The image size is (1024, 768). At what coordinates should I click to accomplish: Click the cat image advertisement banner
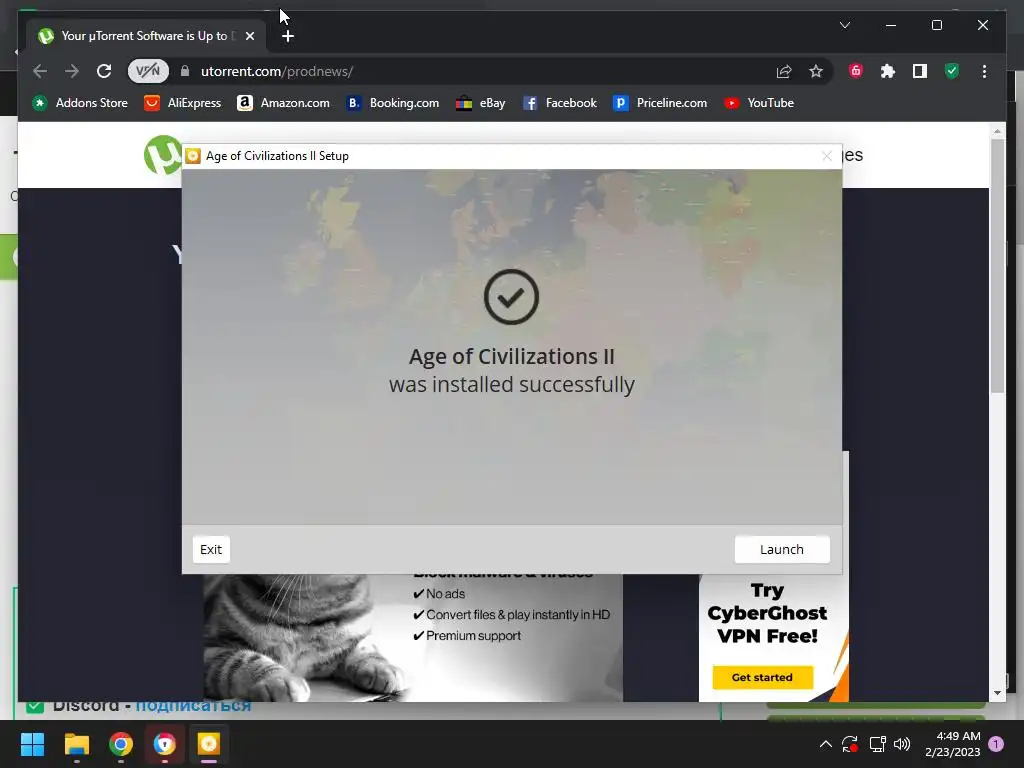[413, 638]
